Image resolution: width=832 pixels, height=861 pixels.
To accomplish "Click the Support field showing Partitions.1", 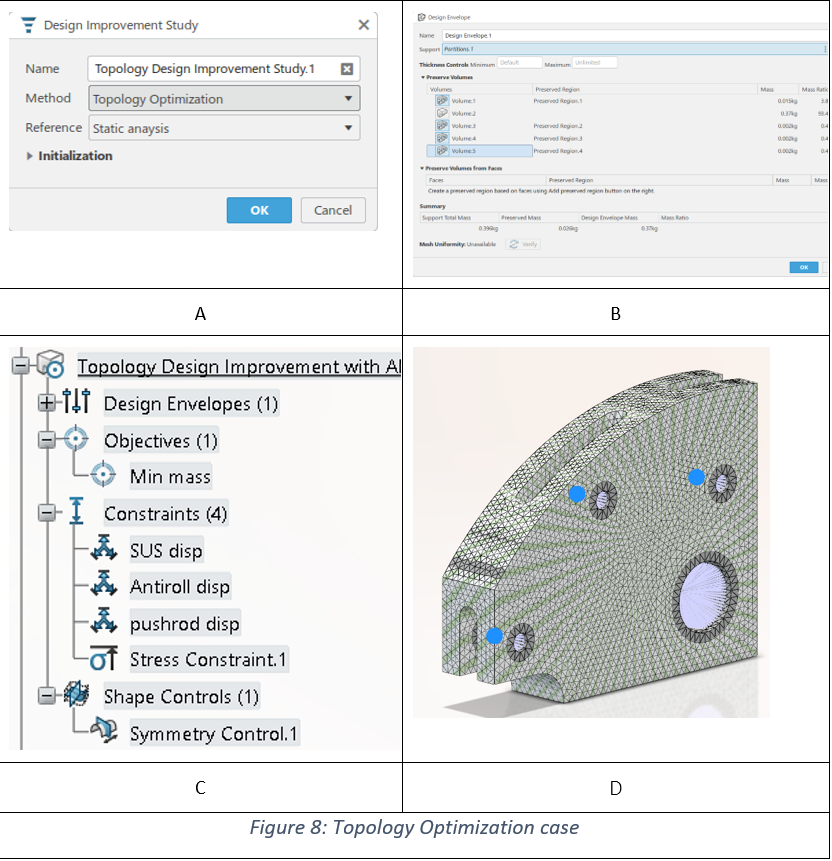I will (635, 49).
